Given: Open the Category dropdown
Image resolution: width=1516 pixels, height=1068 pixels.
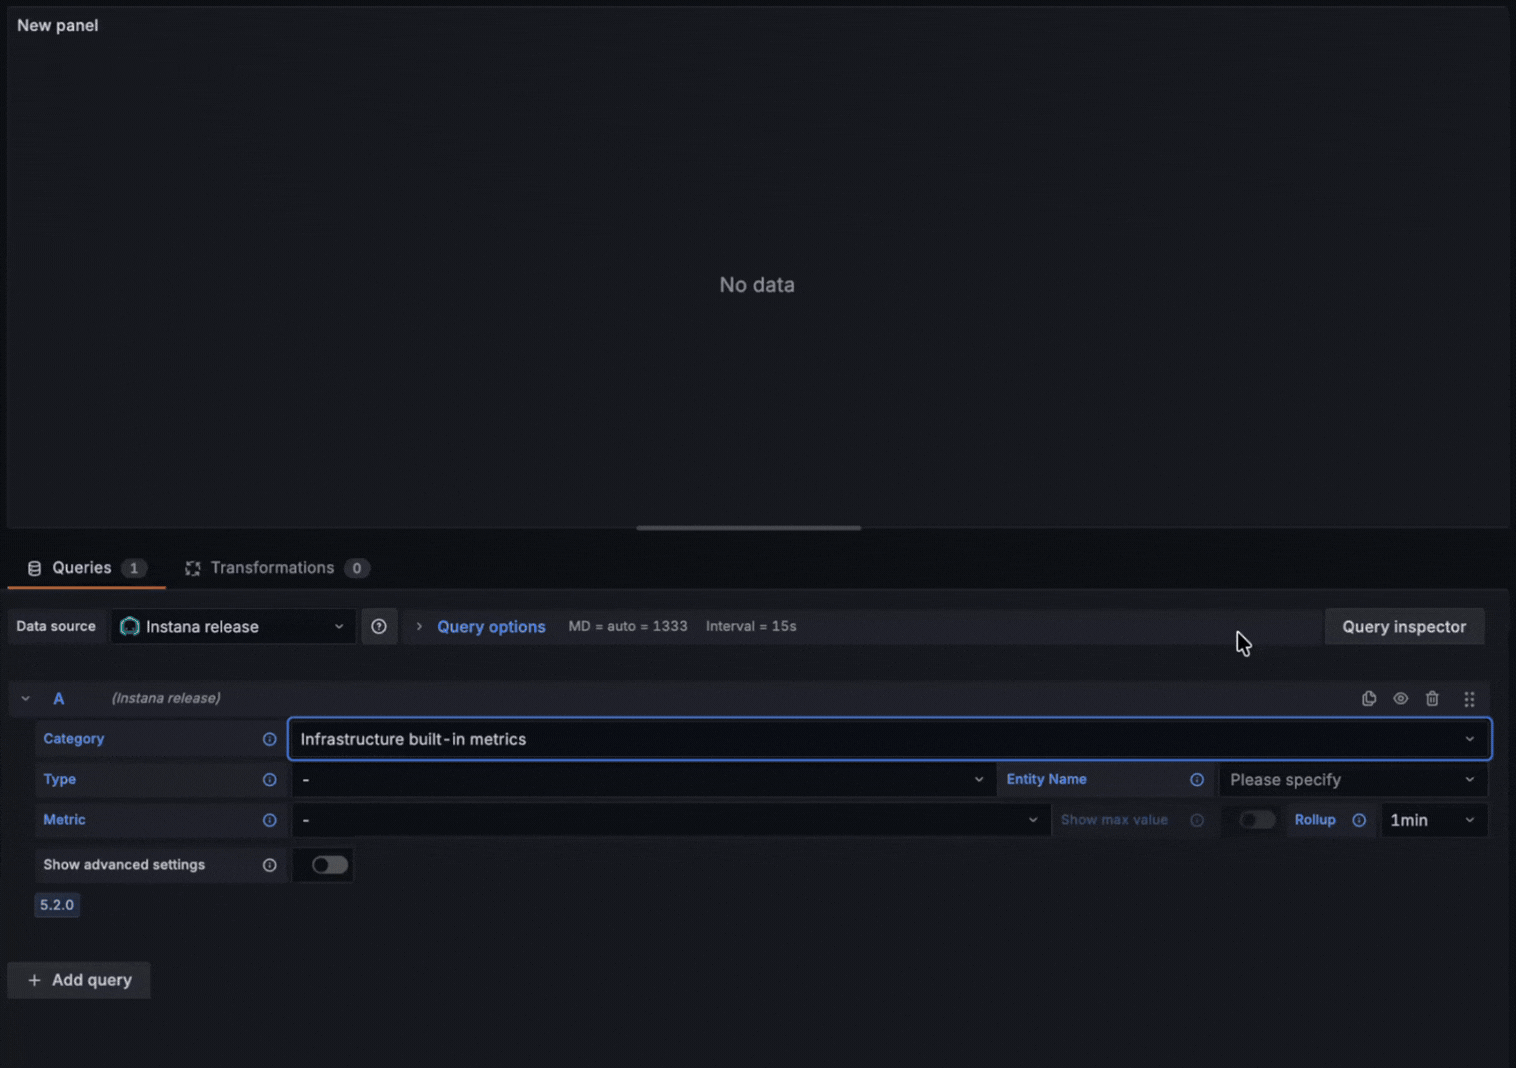Looking at the screenshot, I should pos(889,739).
